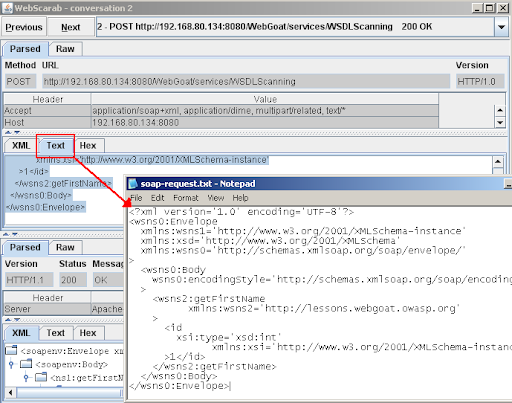Screen dimensions: 512x403
Task: Click the request headers scrollbar up arrow
Action: coord(500,110)
